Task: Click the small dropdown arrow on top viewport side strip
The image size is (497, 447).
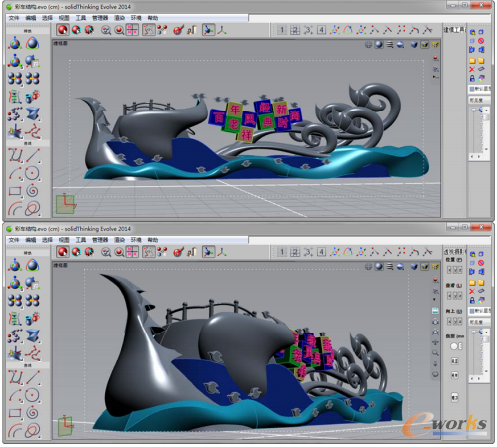Action: [x=435, y=77]
